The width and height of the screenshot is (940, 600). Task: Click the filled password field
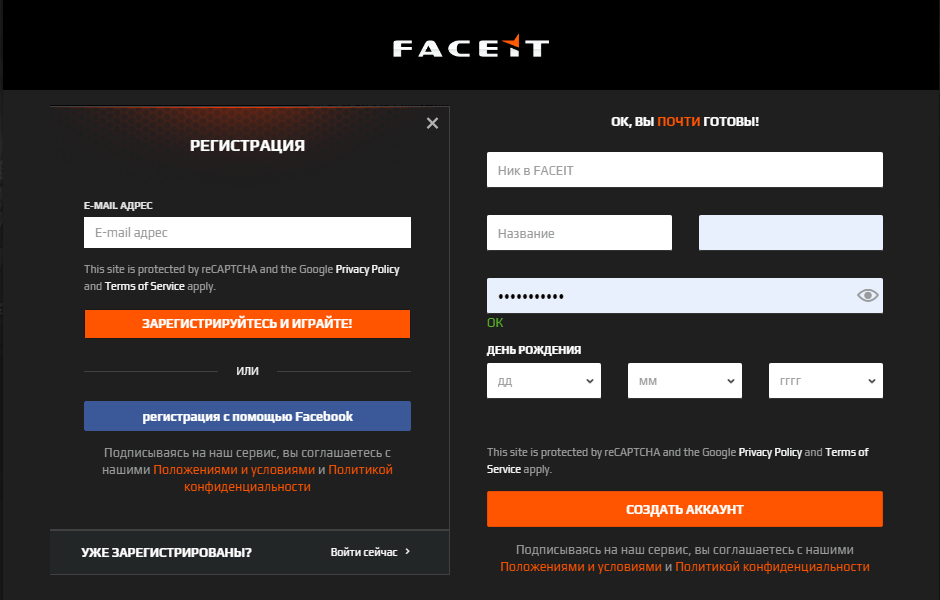[x=670, y=295]
